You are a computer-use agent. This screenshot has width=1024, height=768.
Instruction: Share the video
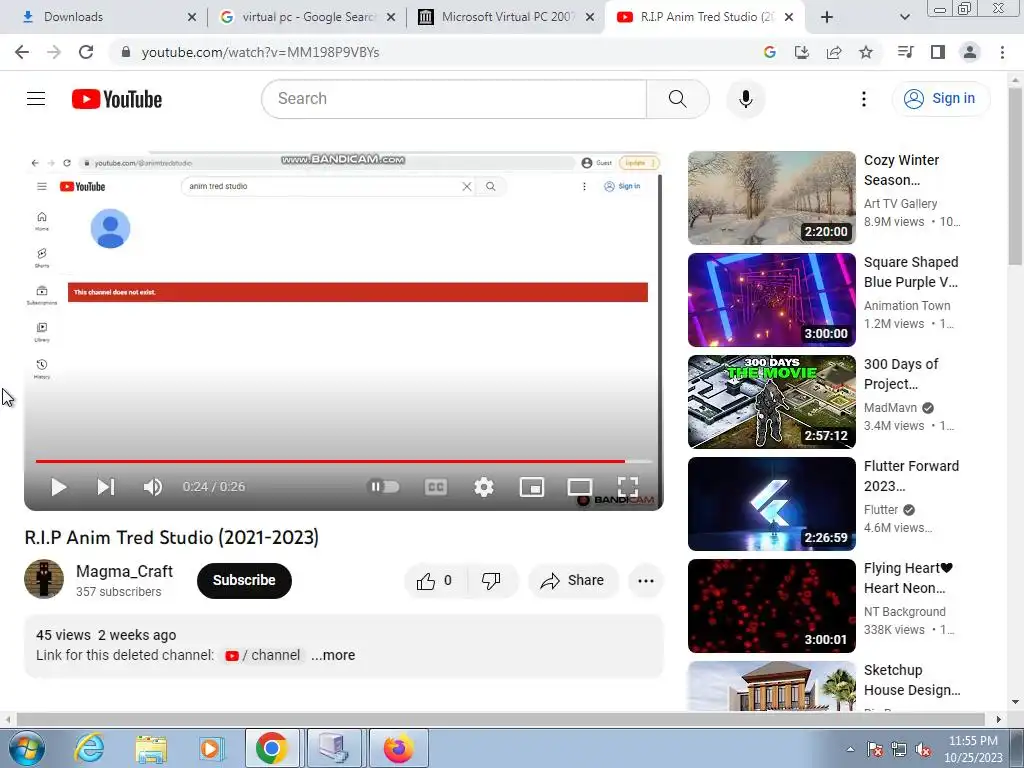click(x=573, y=581)
